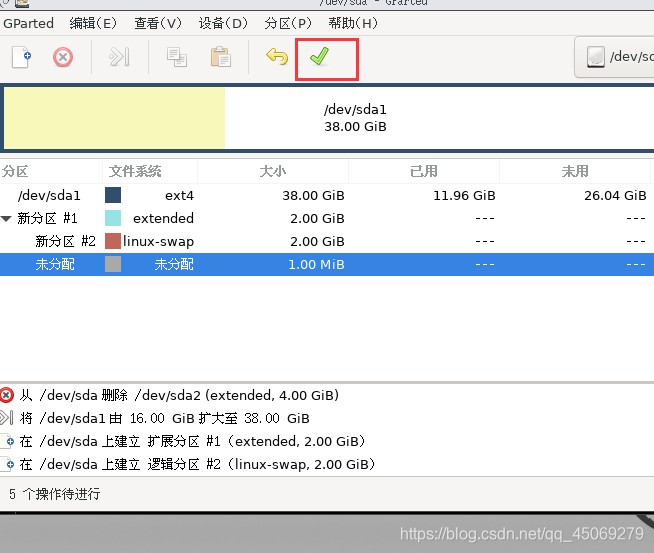Click new-partition icon beside 扩展分区 #1 operation
This screenshot has width=654, height=553.
7,441
